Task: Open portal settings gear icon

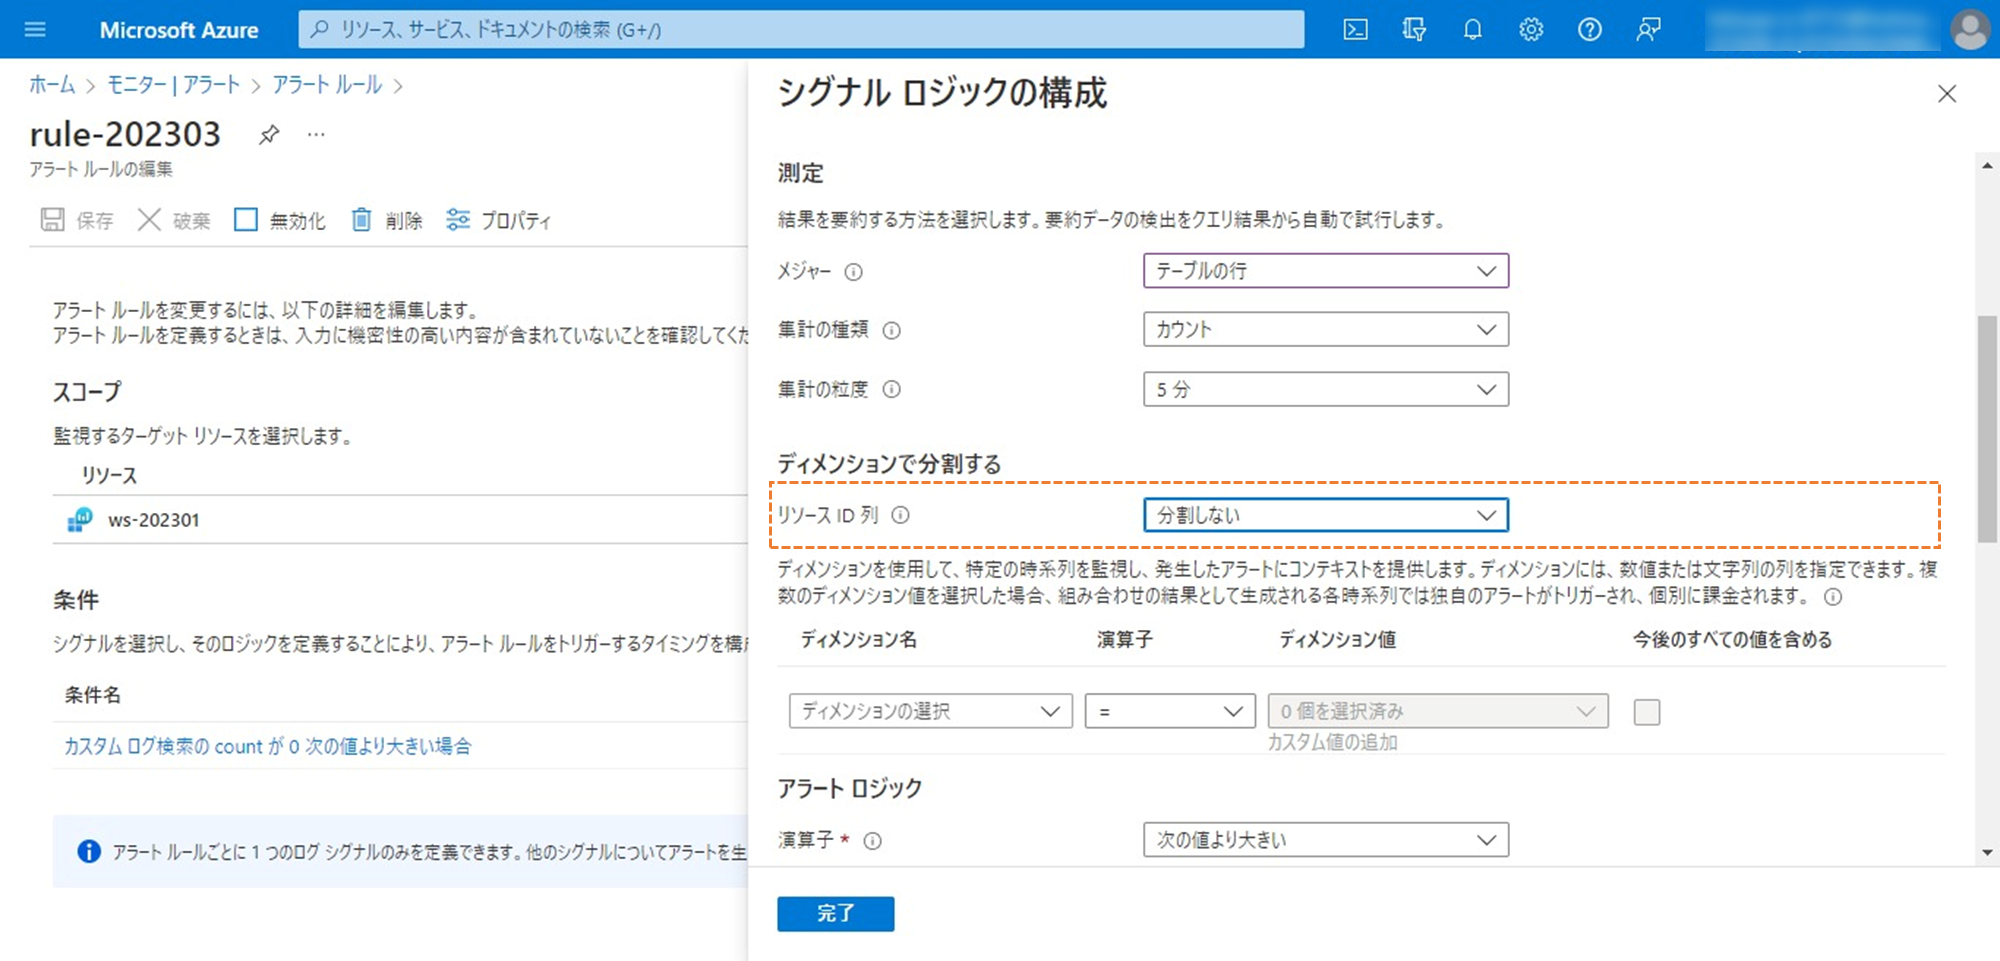Action: pos(1531,30)
